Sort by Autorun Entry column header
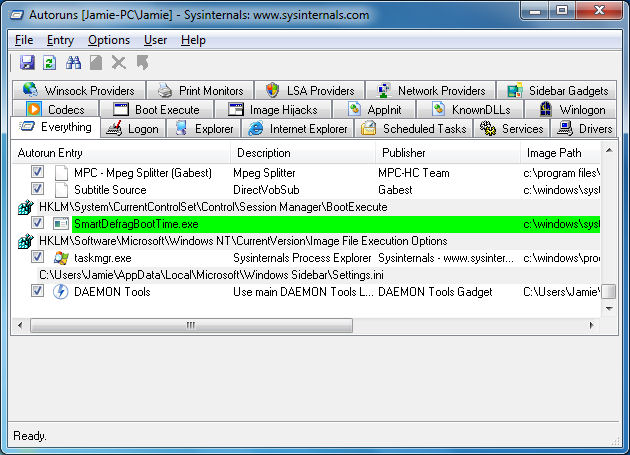 [121, 153]
